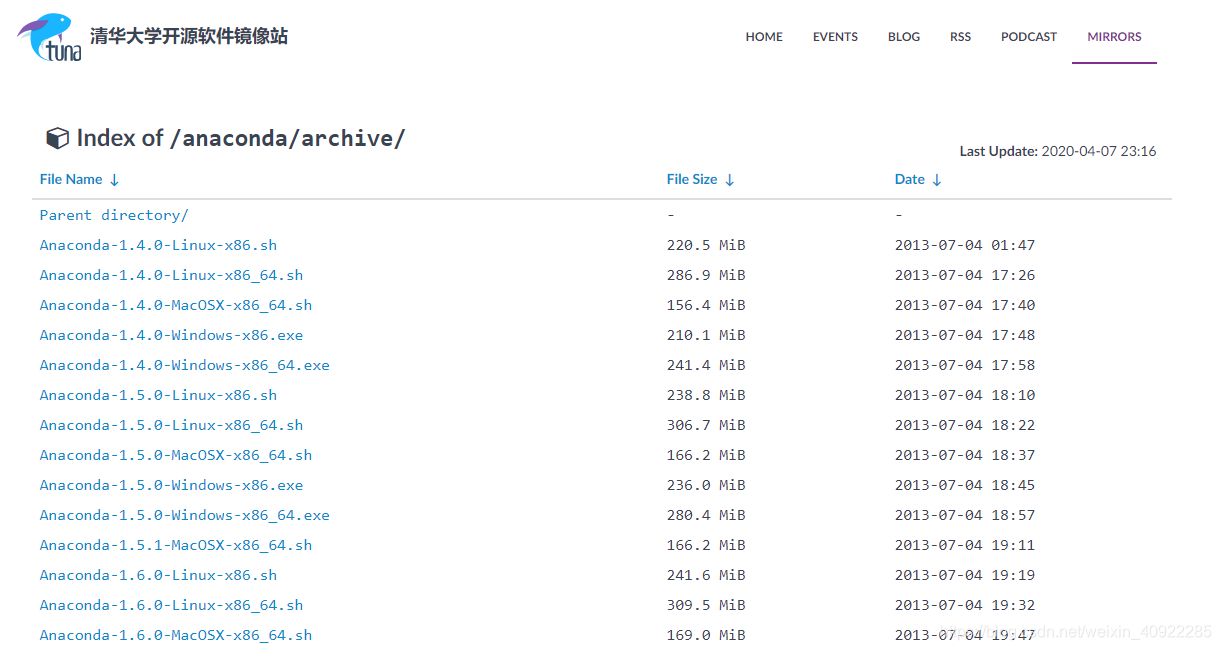Click the 309.5 MiB file size
Viewport: 1221px width, 650px height.
(706, 605)
